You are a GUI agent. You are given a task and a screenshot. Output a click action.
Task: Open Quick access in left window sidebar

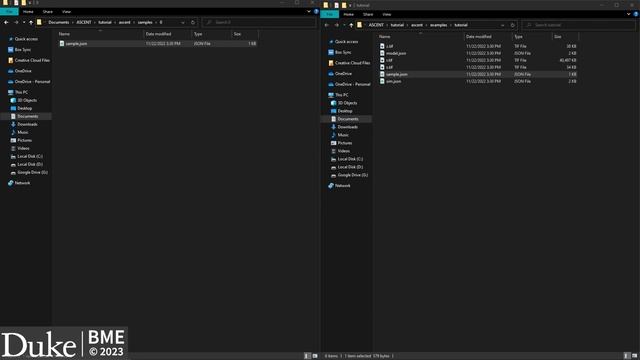pyautogui.click(x=26, y=39)
